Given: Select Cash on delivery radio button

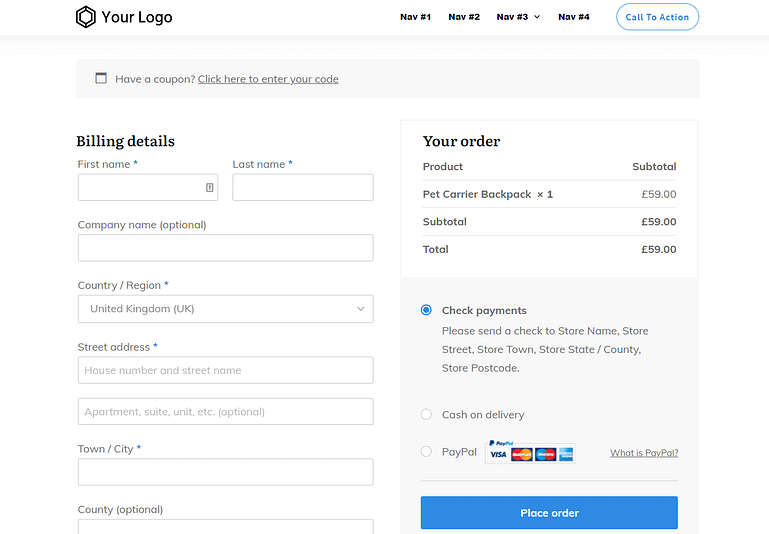Looking at the screenshot, I should [426, 414].
